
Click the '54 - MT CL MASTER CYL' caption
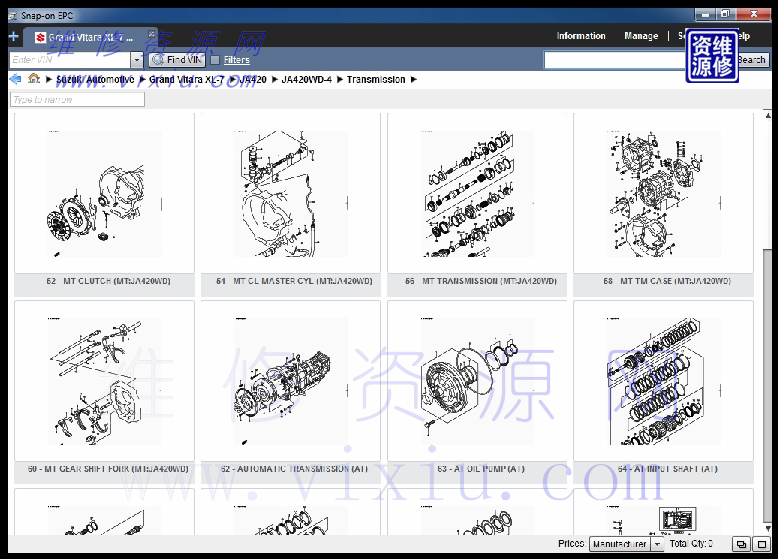[294, 281]
